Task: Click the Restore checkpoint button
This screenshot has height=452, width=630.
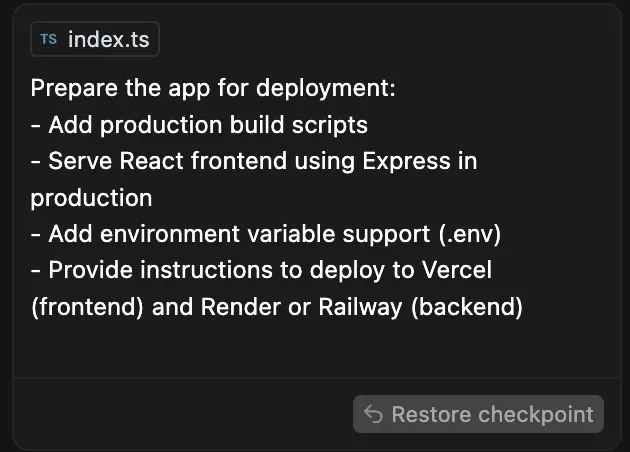Action: click(478, 414)
